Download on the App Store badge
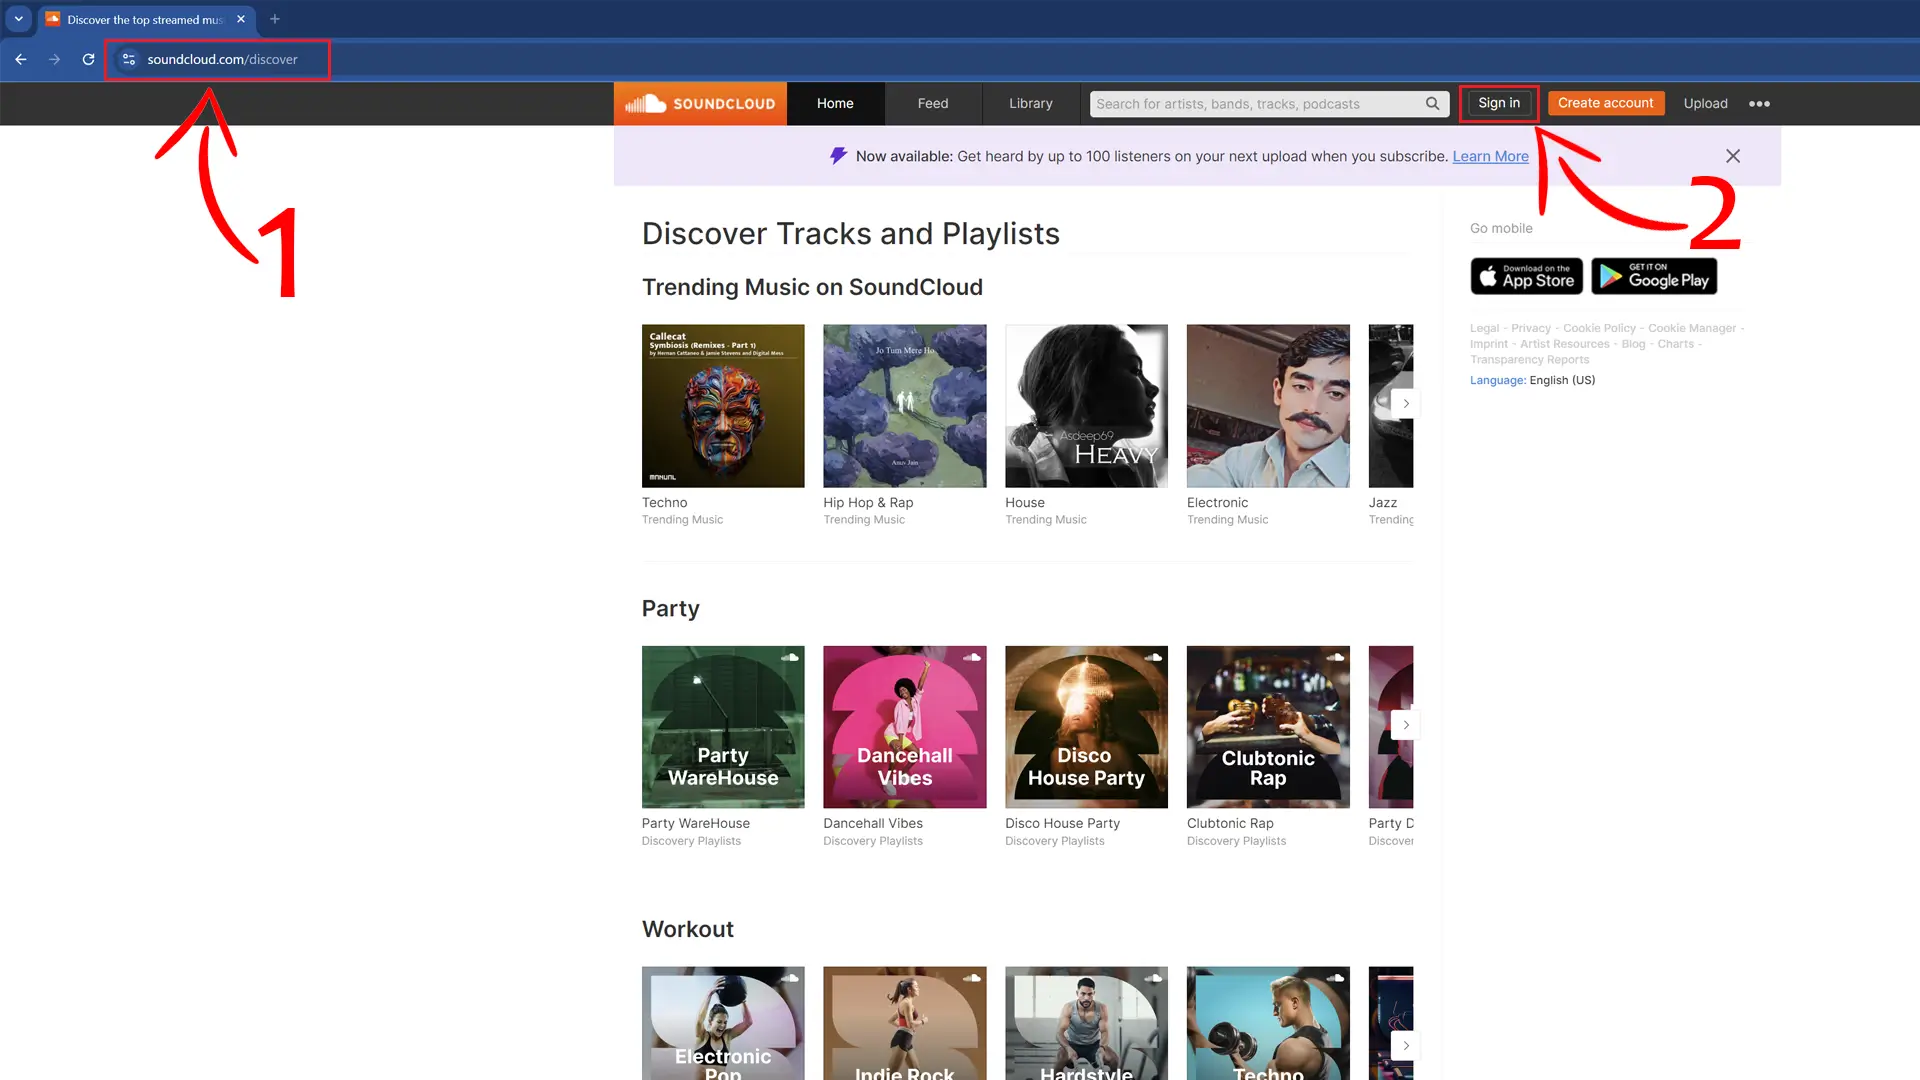This screenshot has width=1920, height=1080. 1526,276
